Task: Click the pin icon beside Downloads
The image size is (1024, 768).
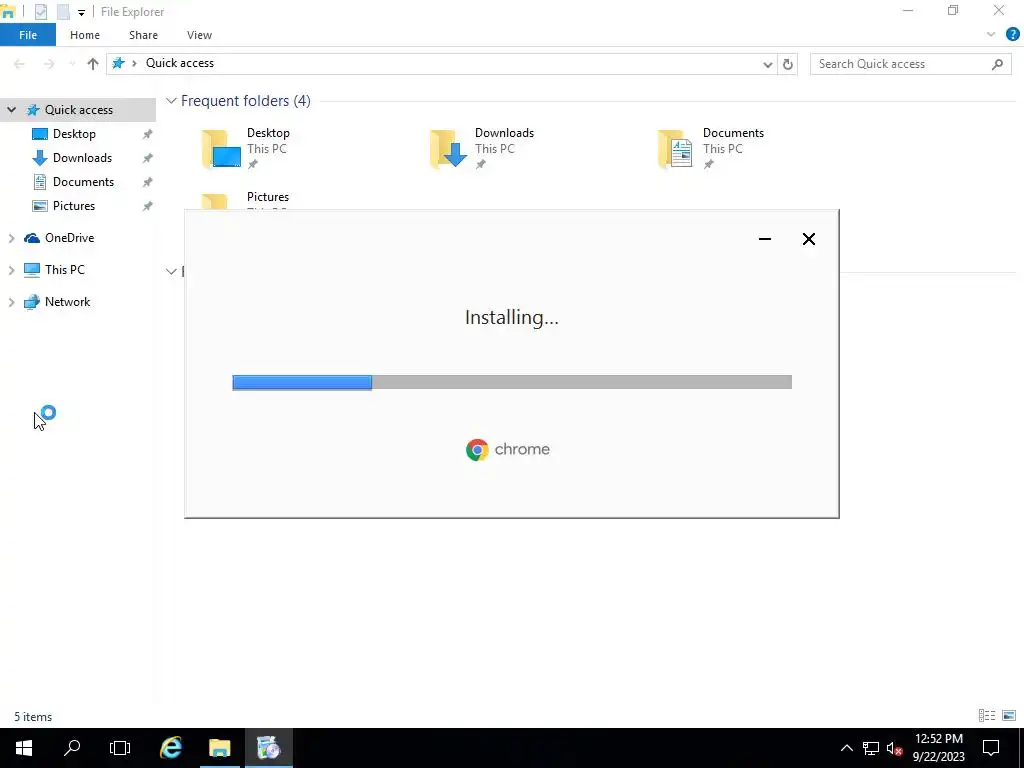Action: click(x=148, y=158)
